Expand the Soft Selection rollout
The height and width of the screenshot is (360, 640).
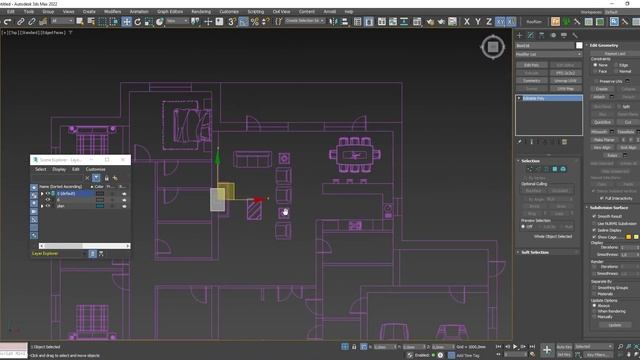click(x=535, y=253)
